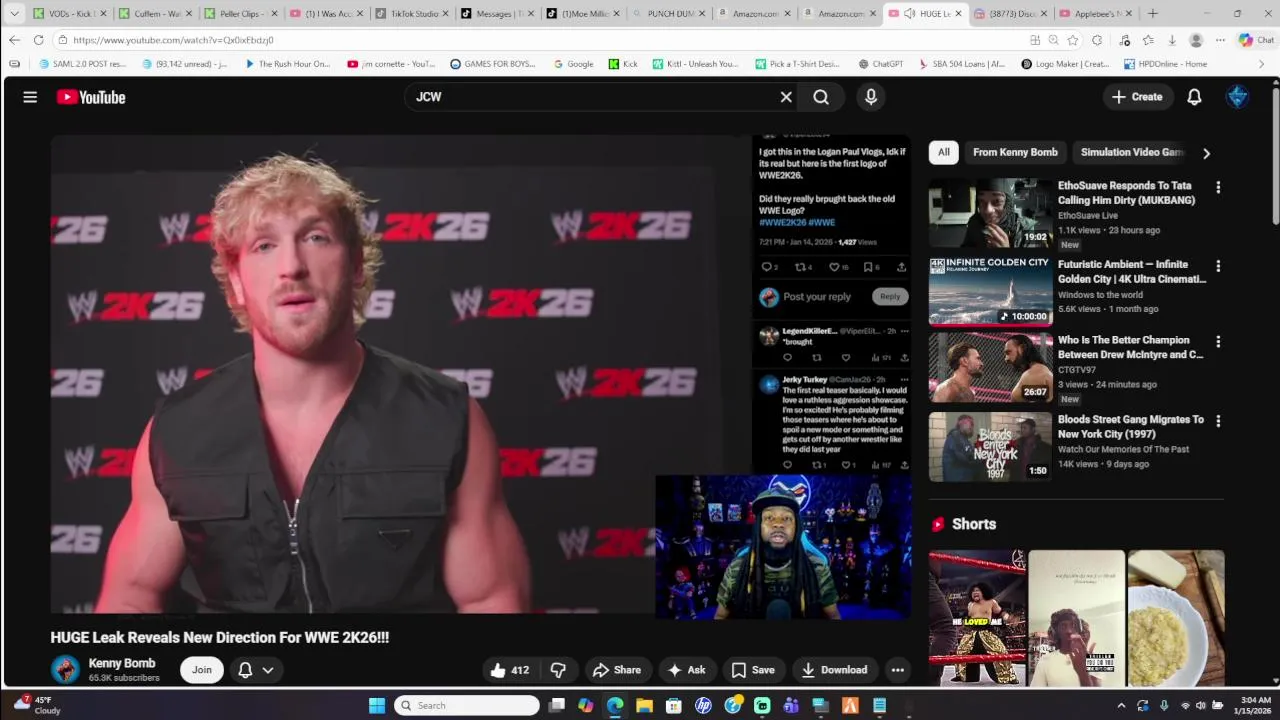Focus the YouTube search input field

[590, 97]
